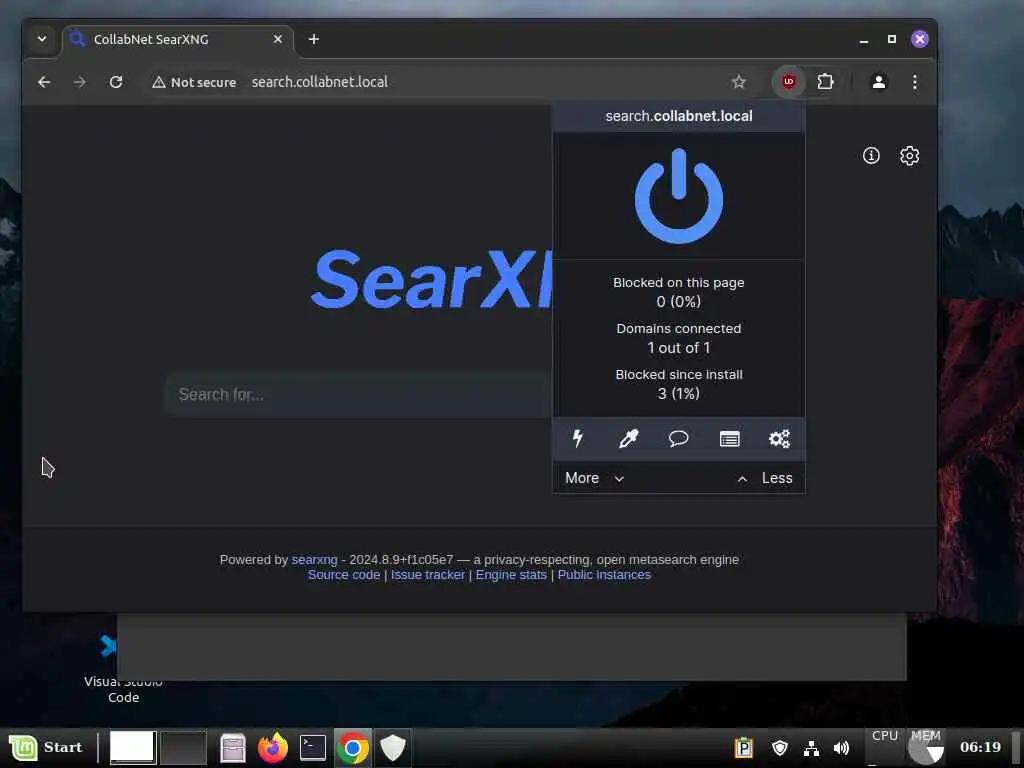Click the Domains connected 1 out of 1
Image resolution: width=1024 pixels, height=768 pixels.
click(679, 338)
